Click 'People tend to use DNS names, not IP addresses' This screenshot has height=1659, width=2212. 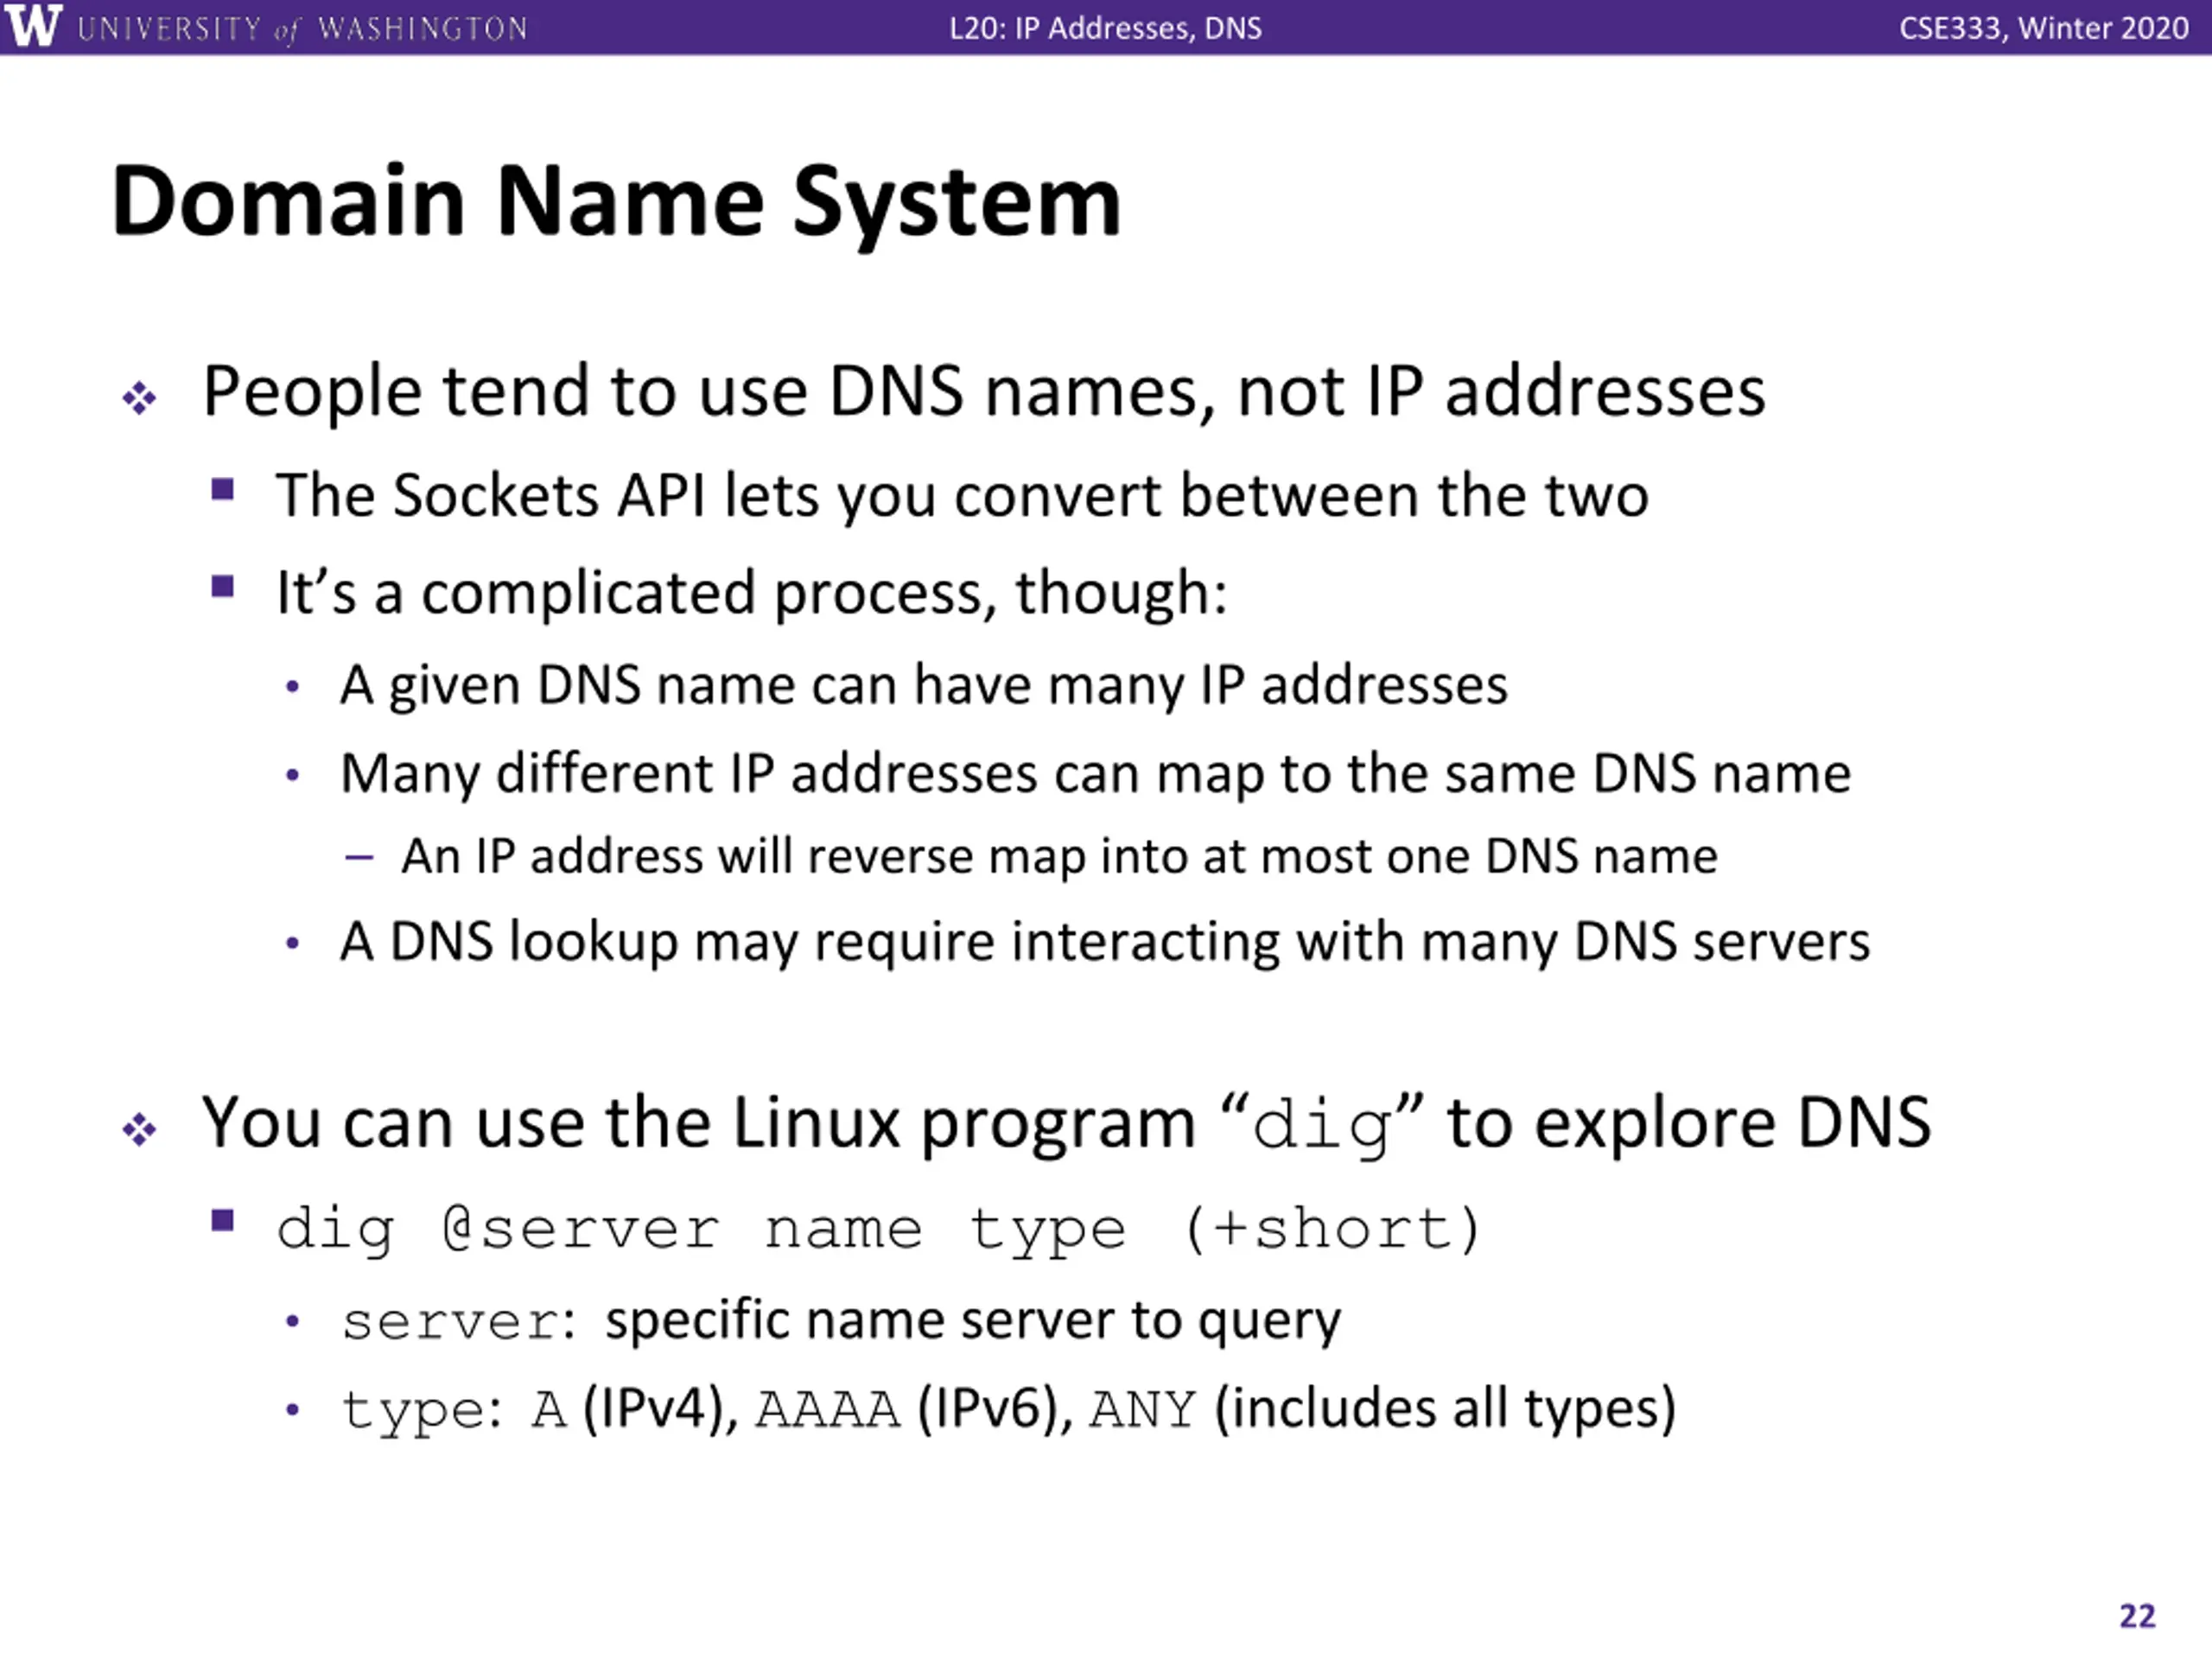pyautogui.click(x=984, y=391)
